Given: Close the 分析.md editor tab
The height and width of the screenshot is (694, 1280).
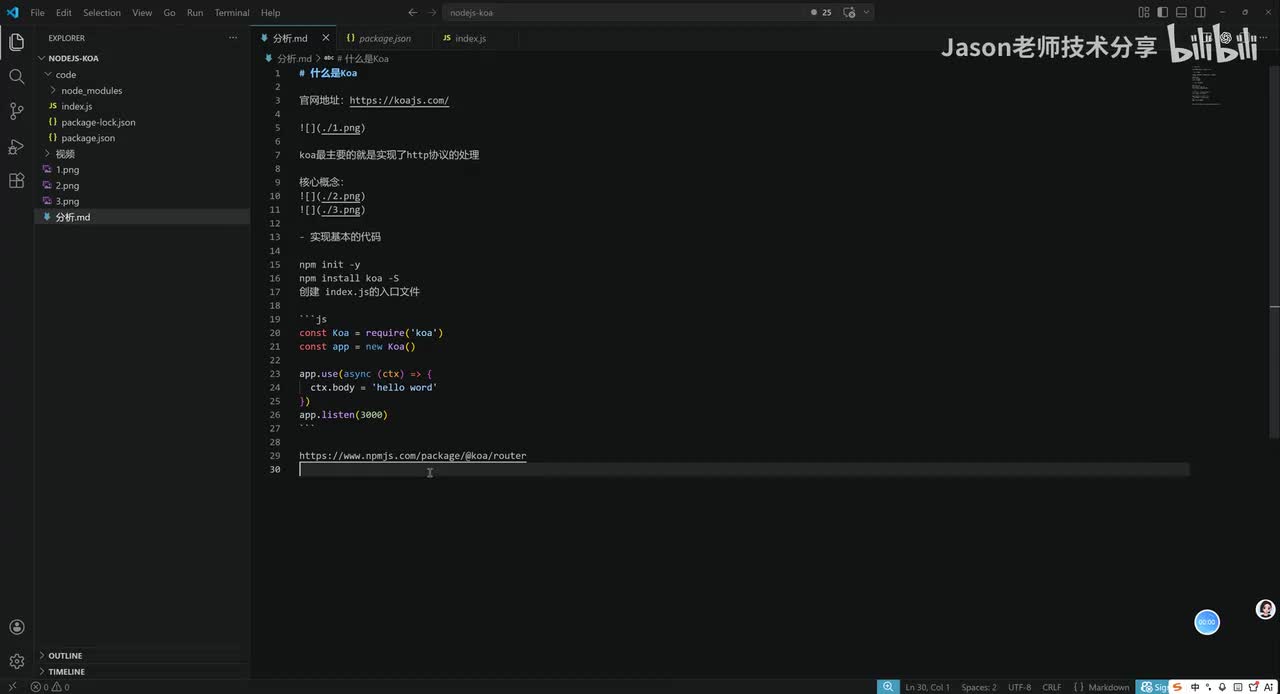Looking at the screenshot, I should 325,38.
